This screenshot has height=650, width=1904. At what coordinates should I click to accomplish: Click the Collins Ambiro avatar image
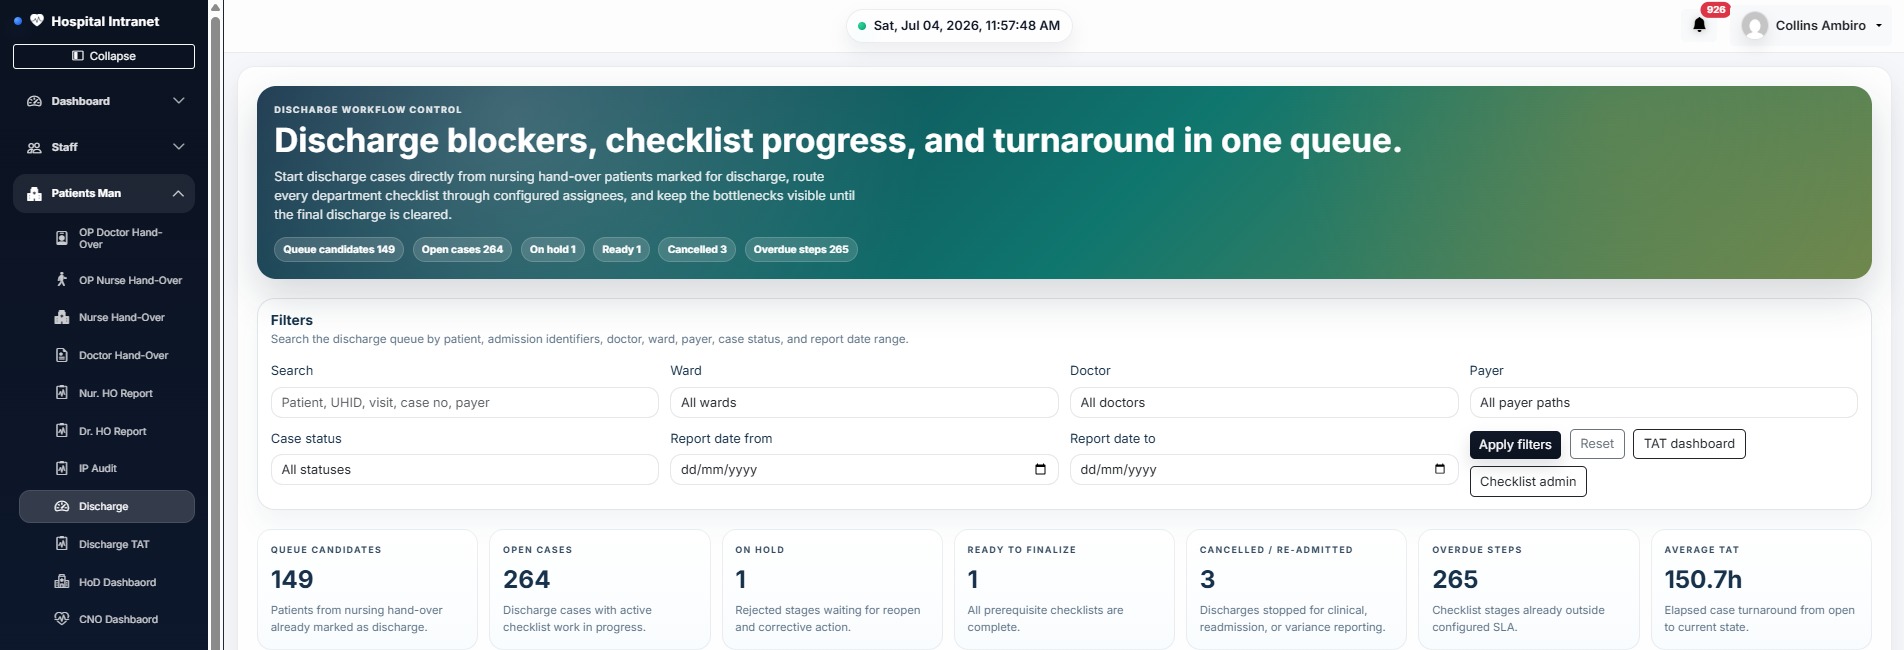click(x=1755, y=25)
